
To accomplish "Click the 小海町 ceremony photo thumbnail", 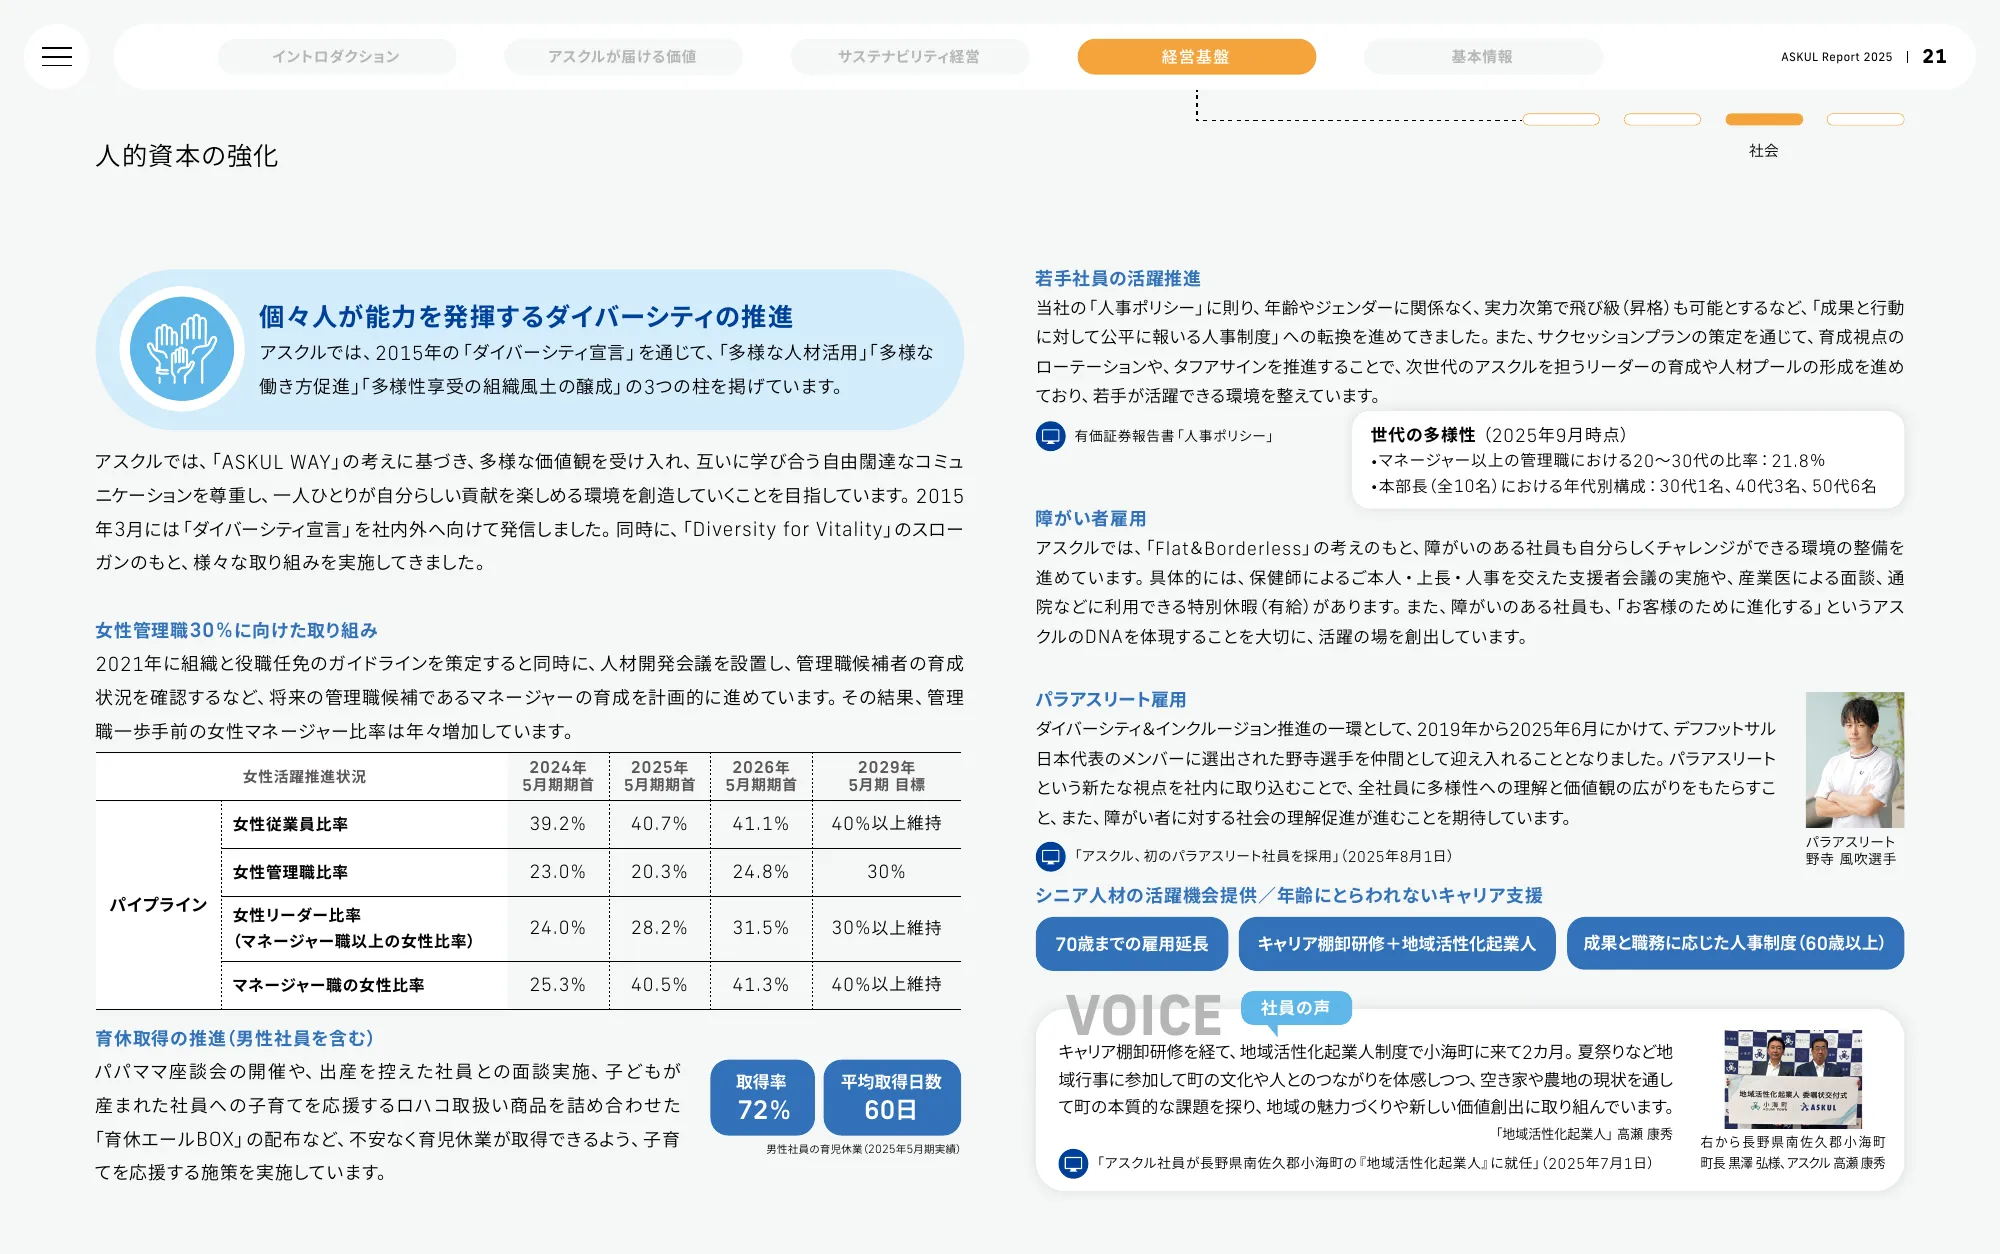I will [1793, 1079].
